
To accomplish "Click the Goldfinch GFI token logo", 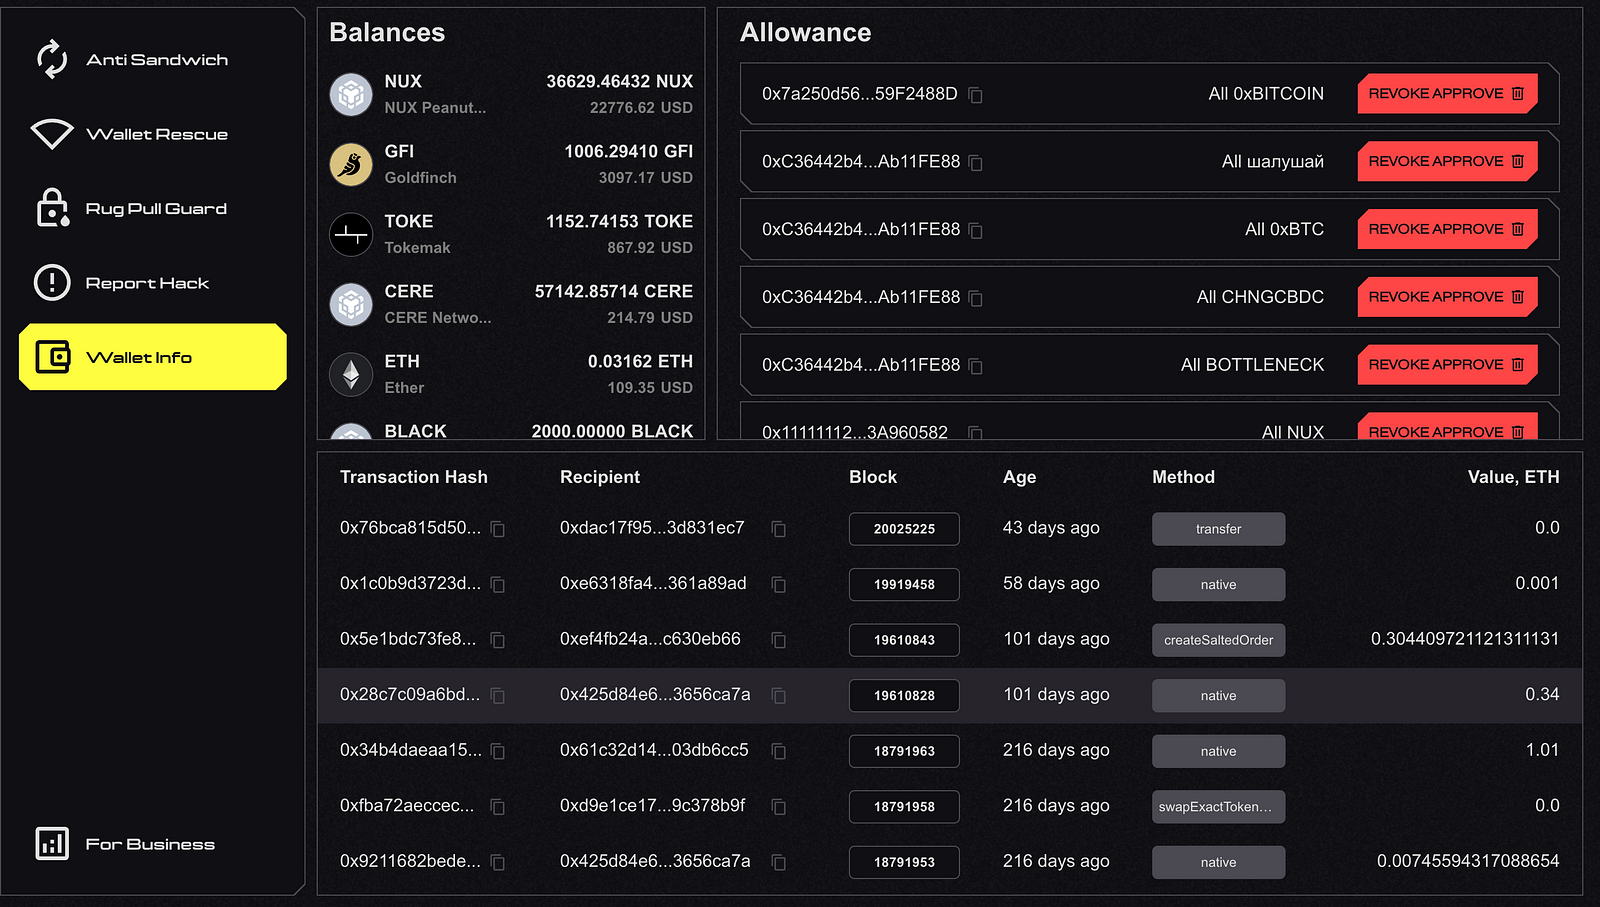I will tap(351, 165).
